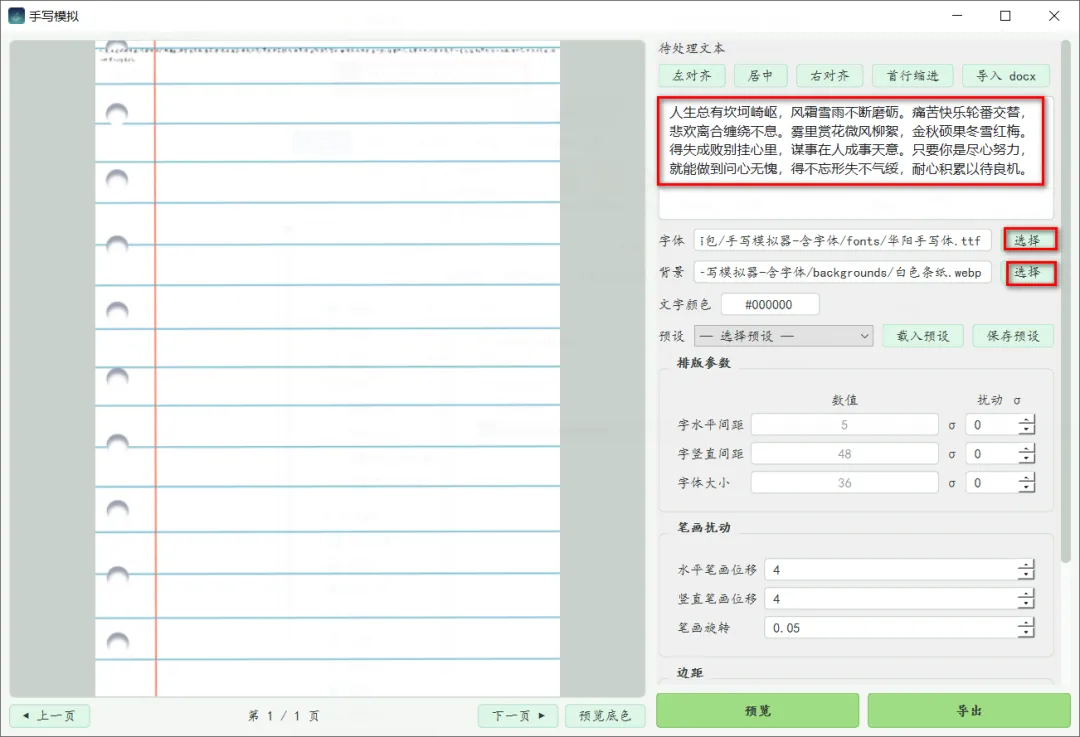Click the 字竖直间距 value field
Viewport: 1080px width, 737px height.
click(844, 454)
